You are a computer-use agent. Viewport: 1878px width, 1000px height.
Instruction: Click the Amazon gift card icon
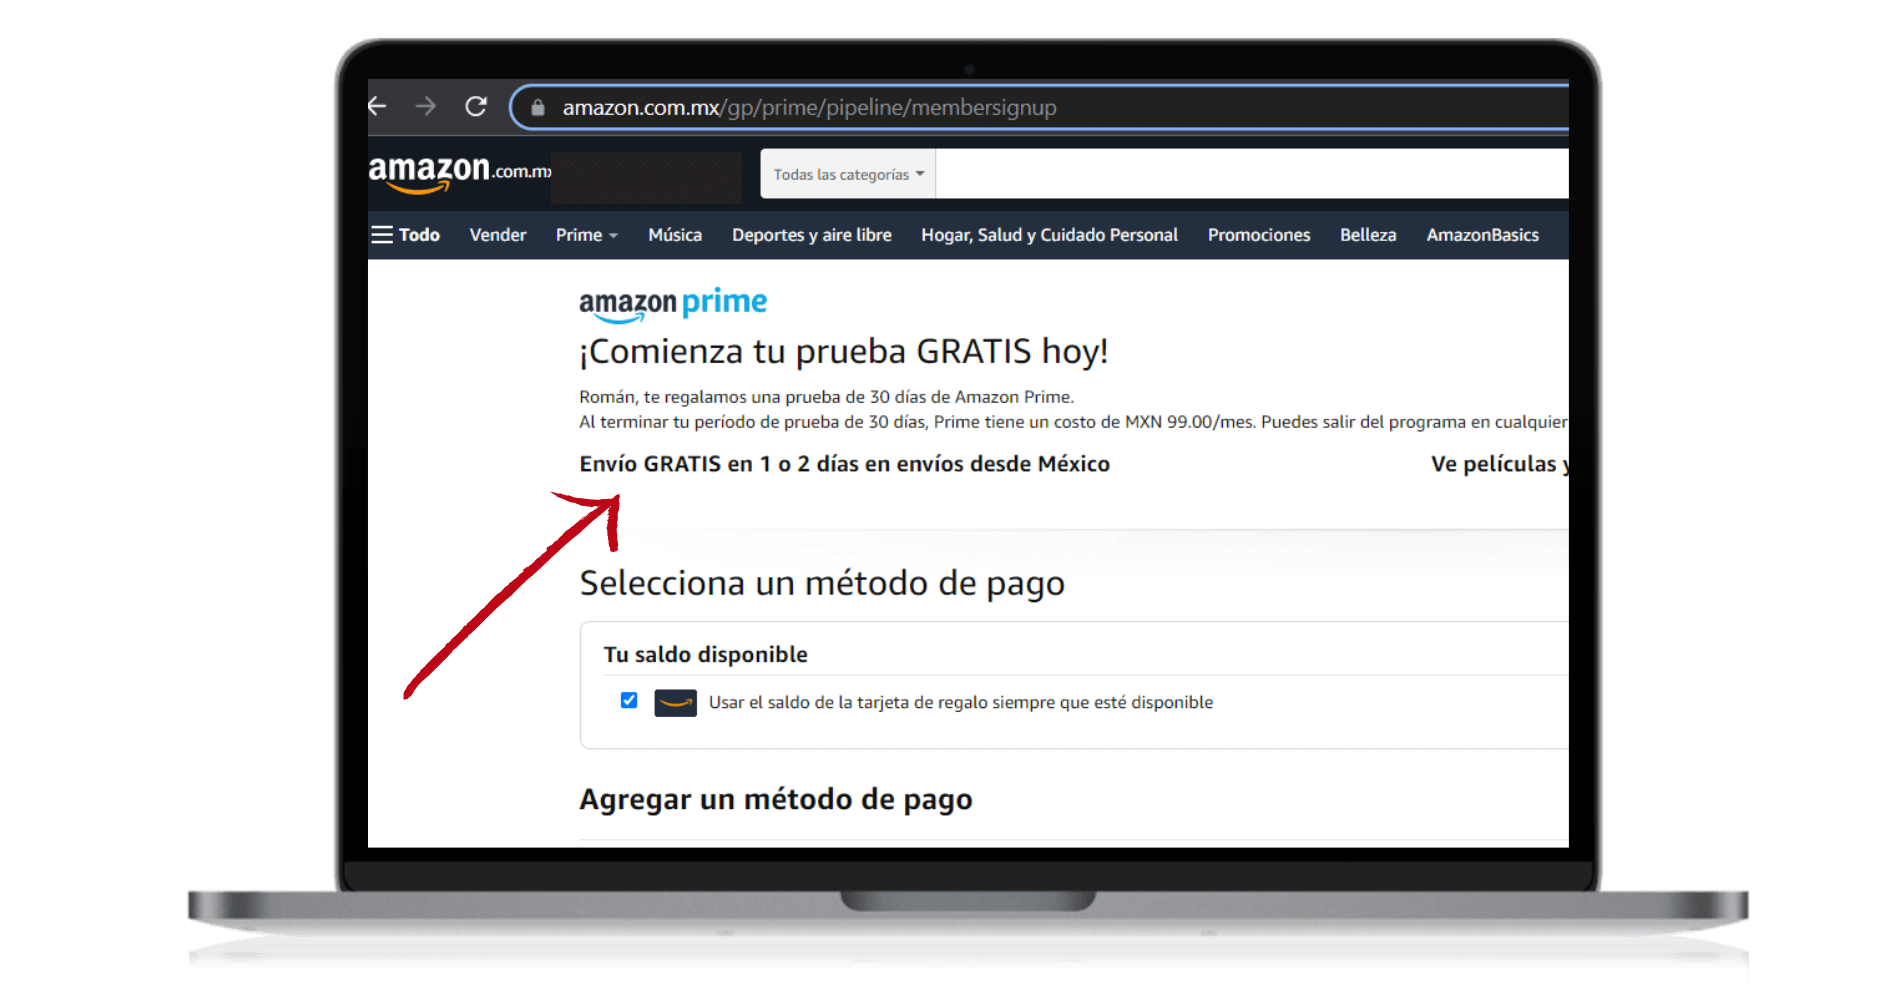coord(676,703)
